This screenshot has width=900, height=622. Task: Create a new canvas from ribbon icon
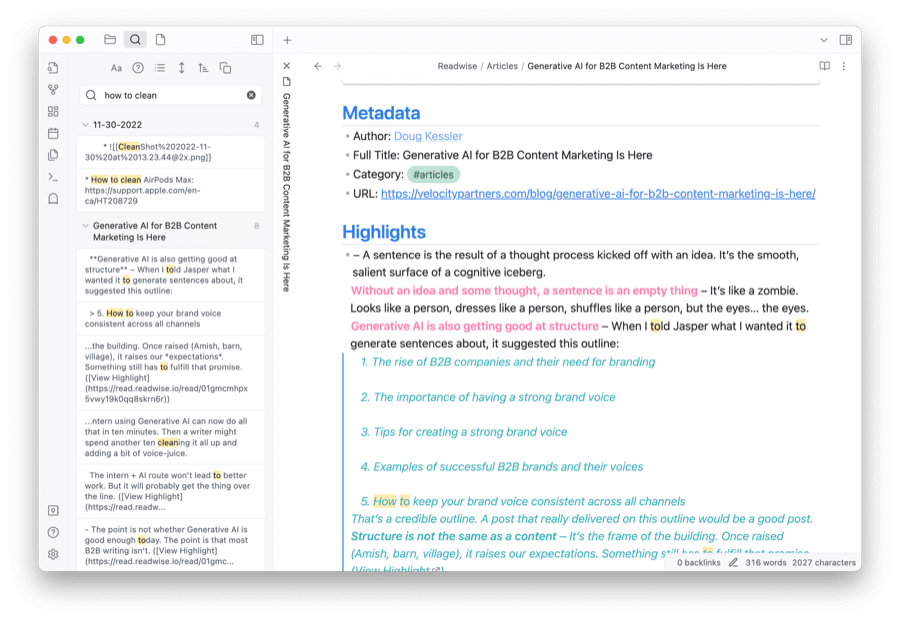(53, 111)
